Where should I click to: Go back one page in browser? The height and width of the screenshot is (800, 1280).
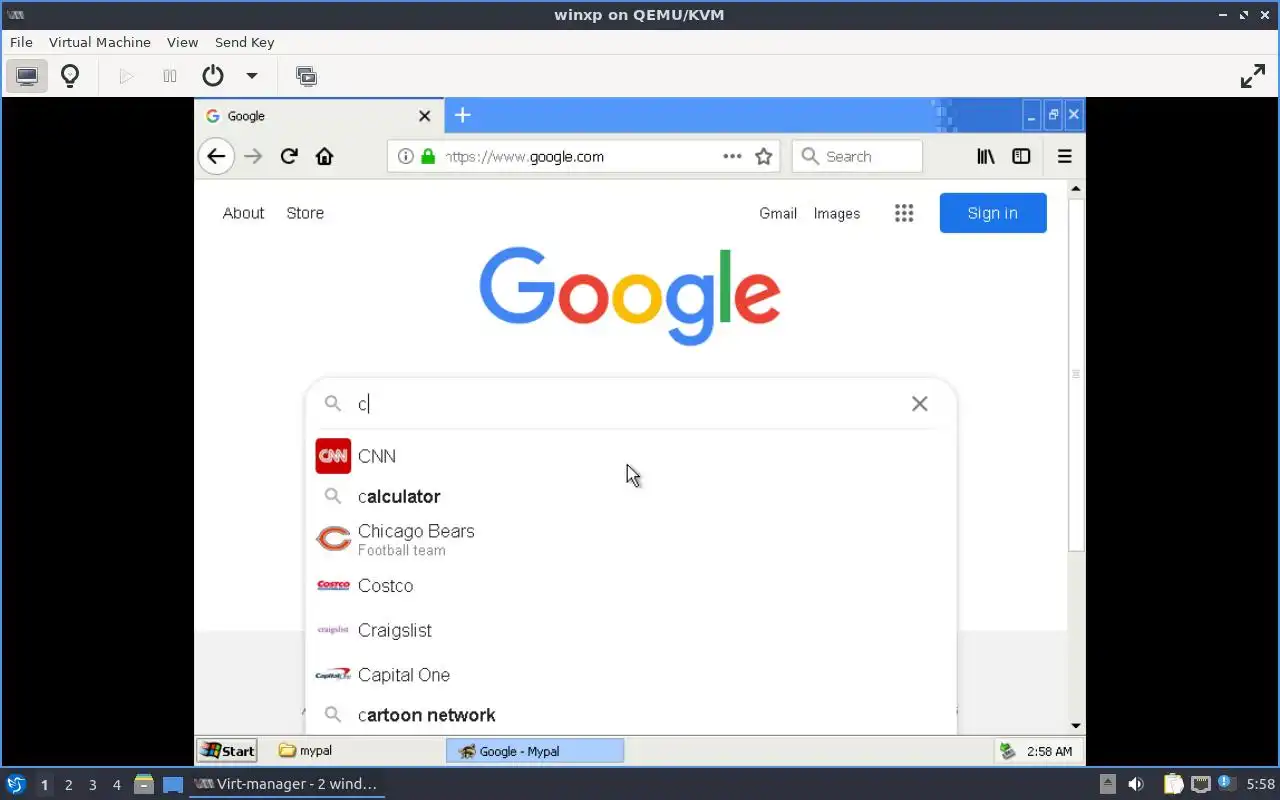(x=216, y=156)
